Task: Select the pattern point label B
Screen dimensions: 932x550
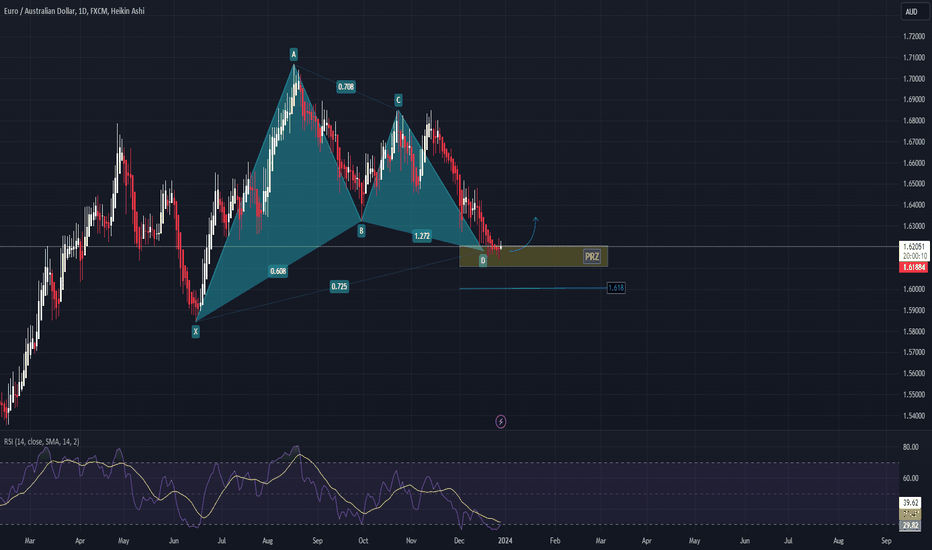Action: (x=361, y=231)
